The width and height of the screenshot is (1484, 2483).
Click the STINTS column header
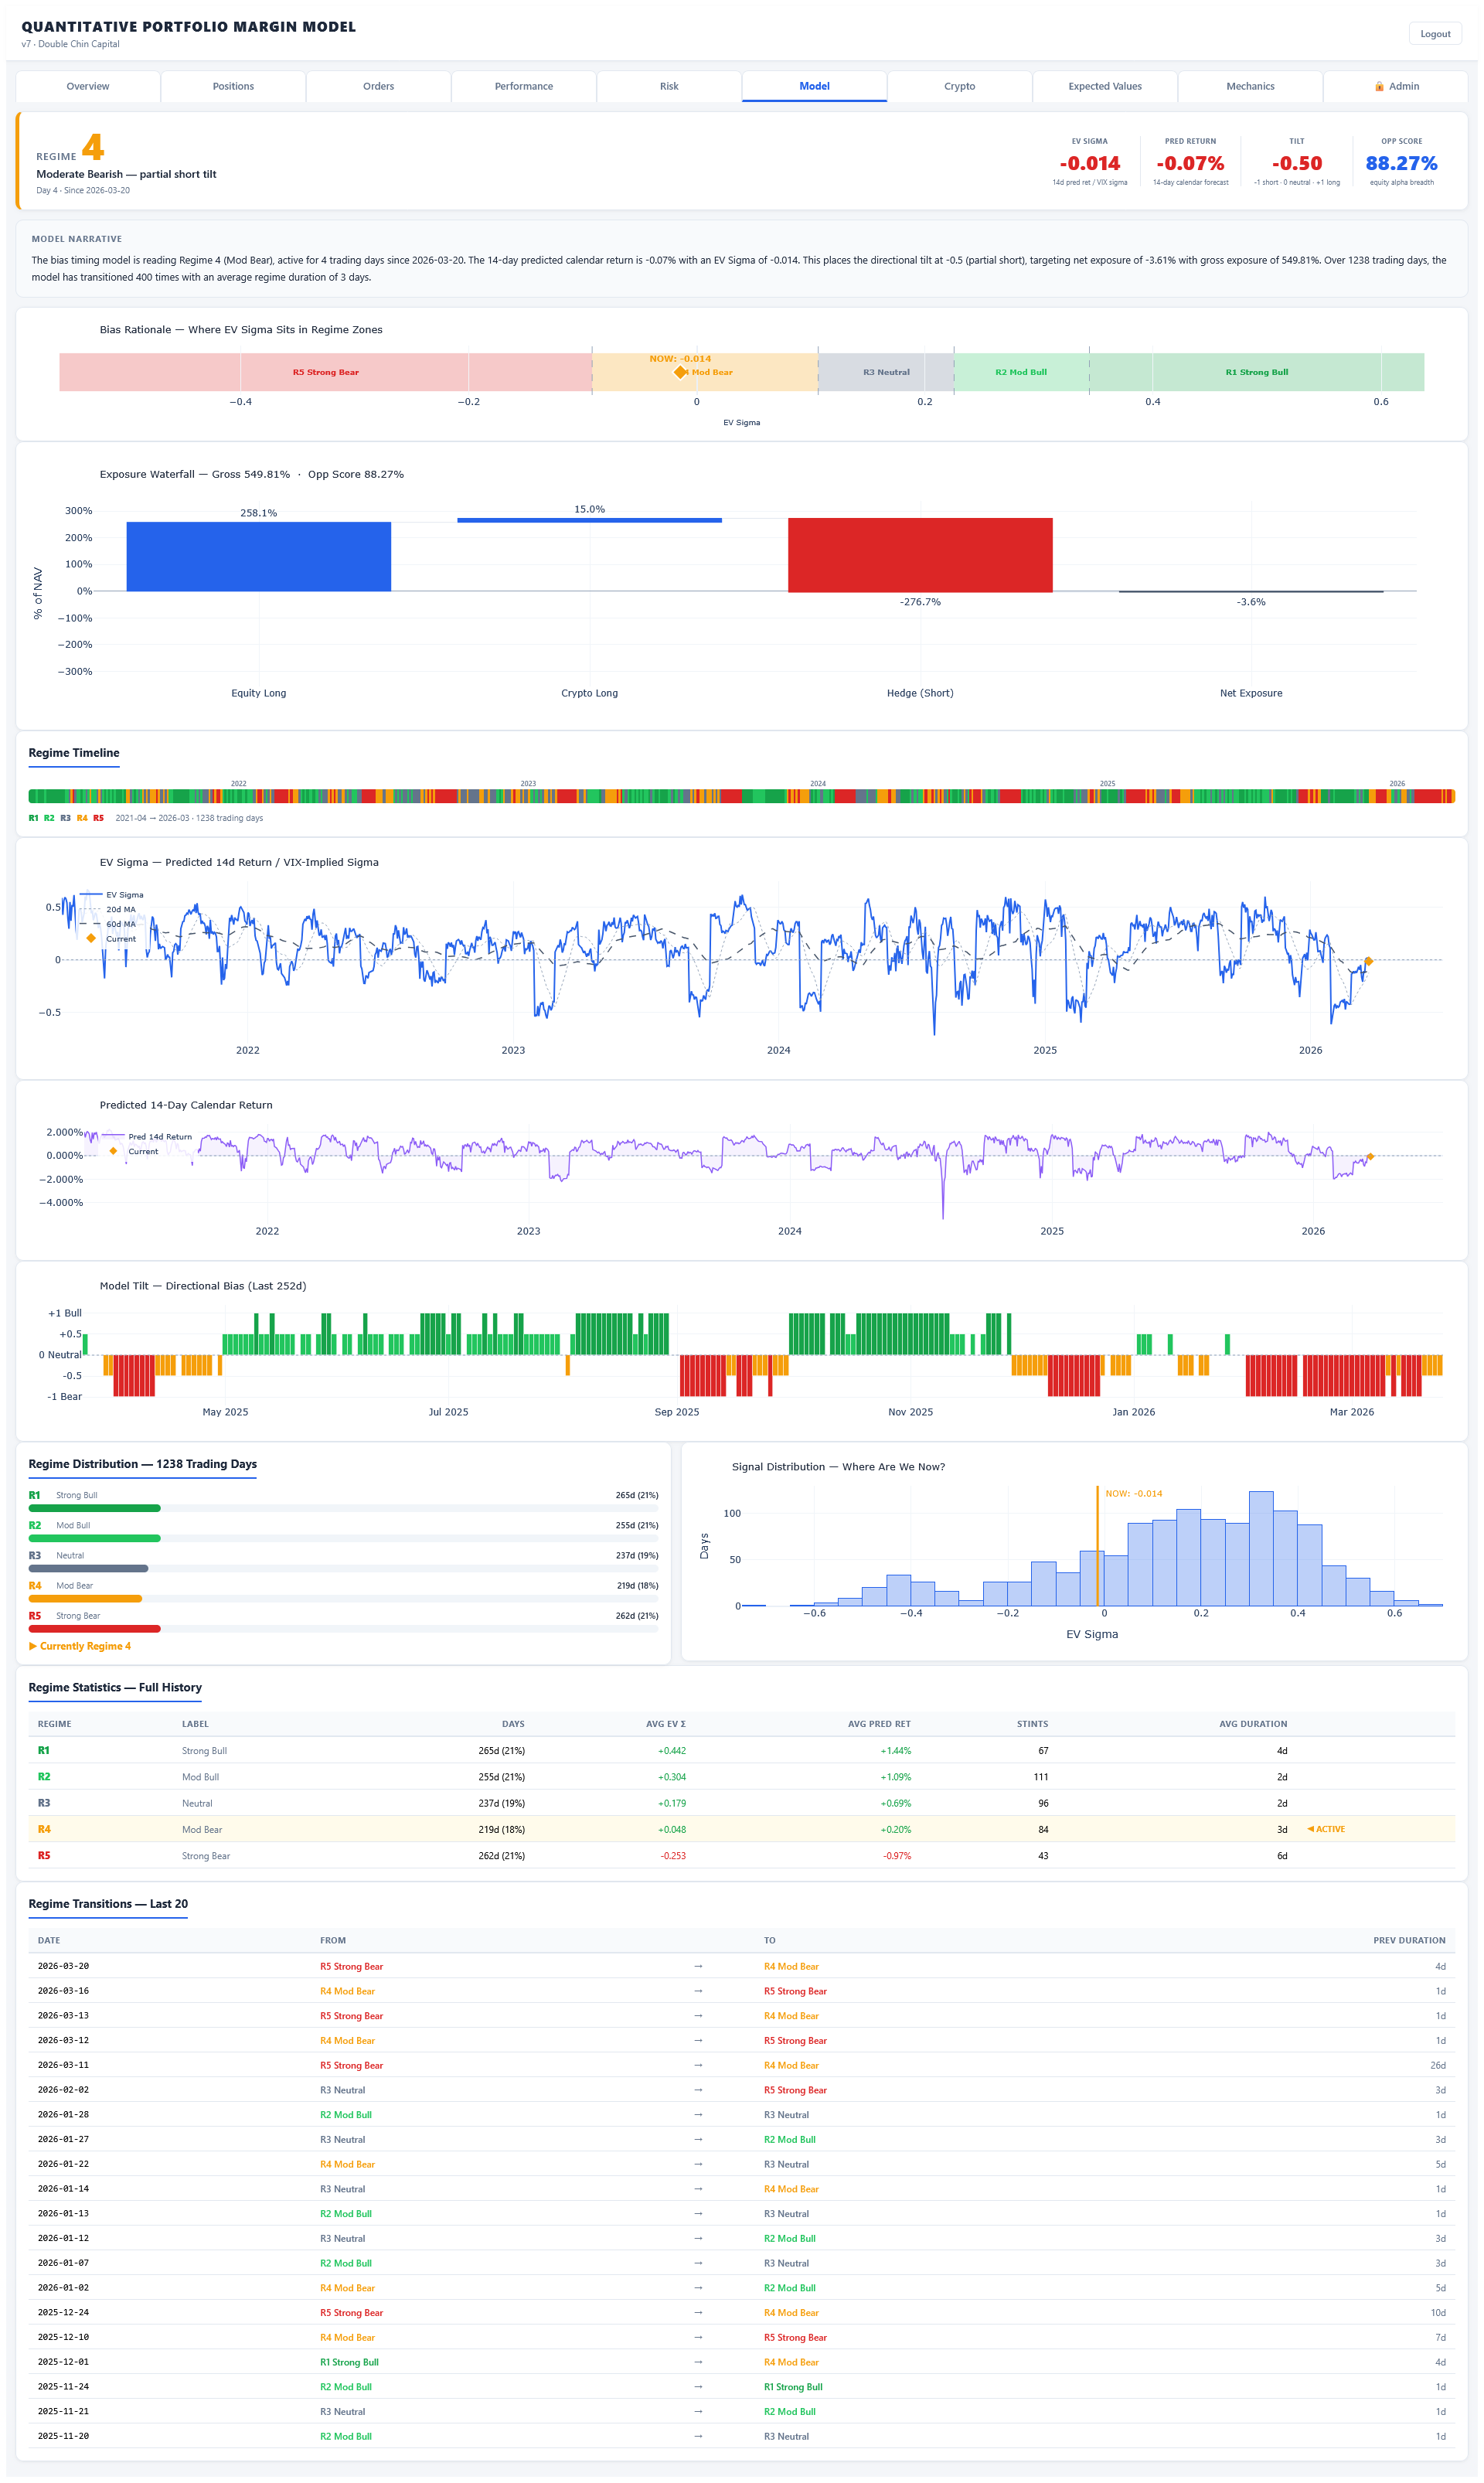click(x=1032, y=1724)
